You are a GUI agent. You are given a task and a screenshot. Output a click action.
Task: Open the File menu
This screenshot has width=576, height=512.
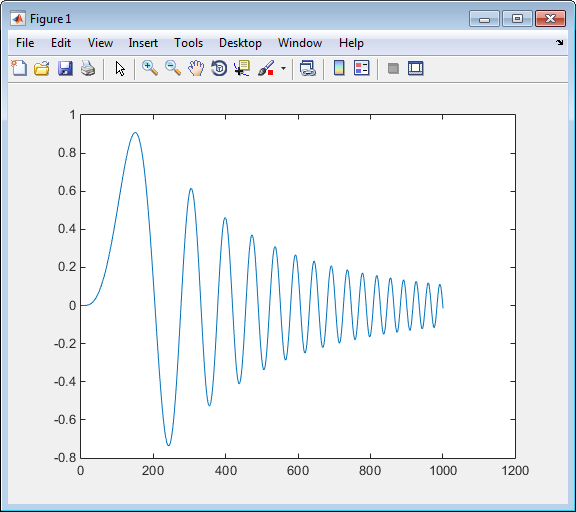[25, 43]
